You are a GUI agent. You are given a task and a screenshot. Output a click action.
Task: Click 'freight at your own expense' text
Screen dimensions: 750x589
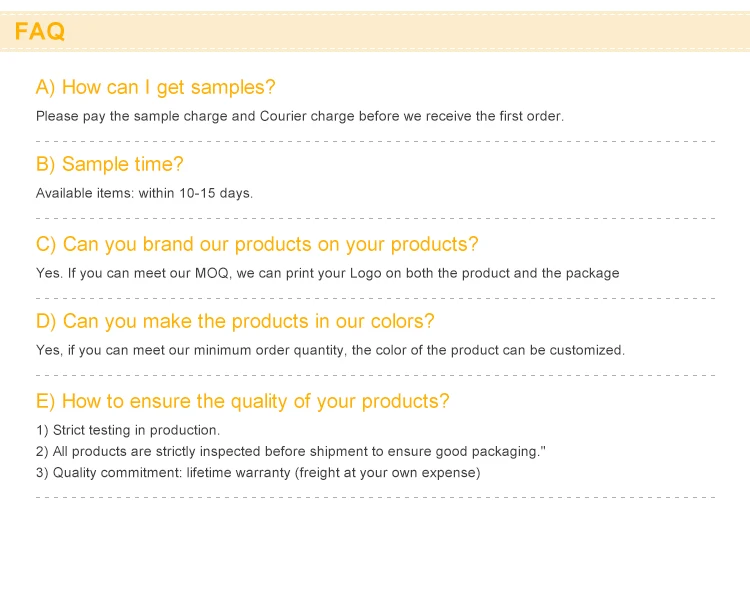tap(387, 473)
